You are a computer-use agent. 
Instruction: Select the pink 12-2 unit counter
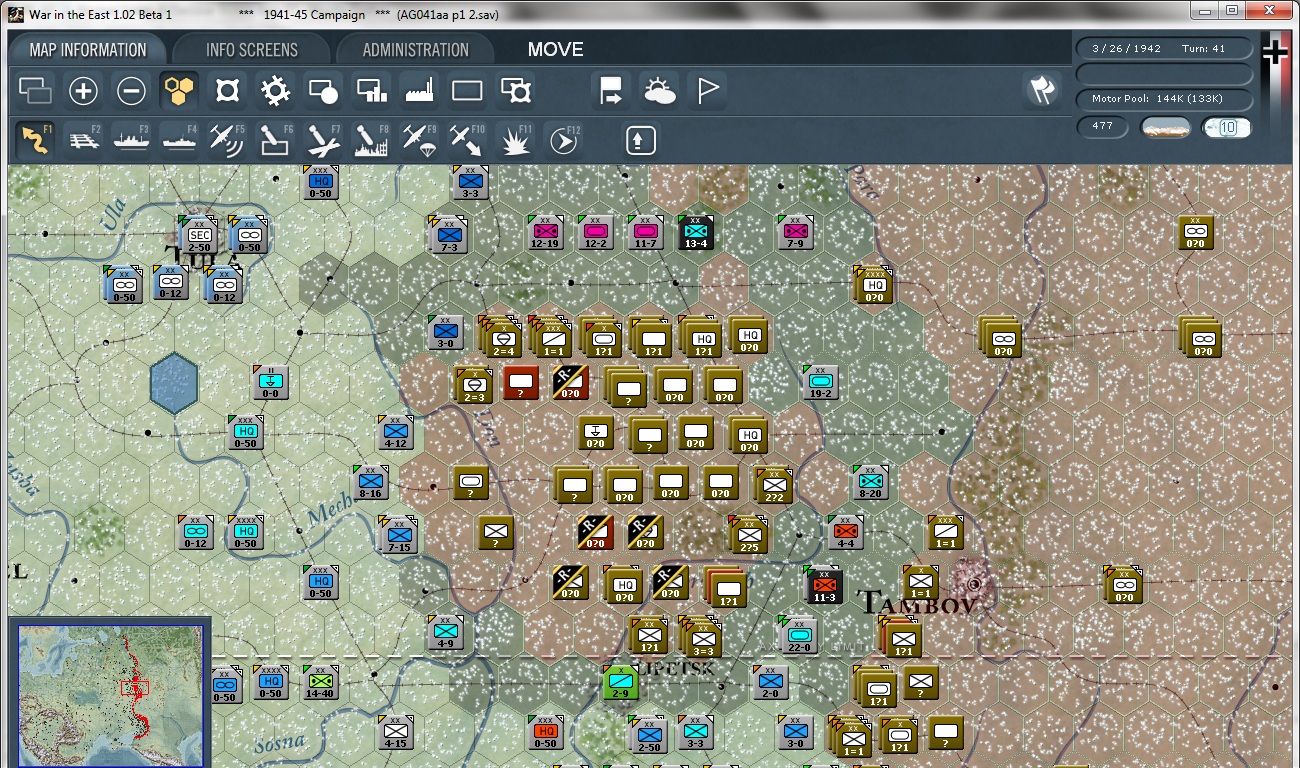(595, 233)
